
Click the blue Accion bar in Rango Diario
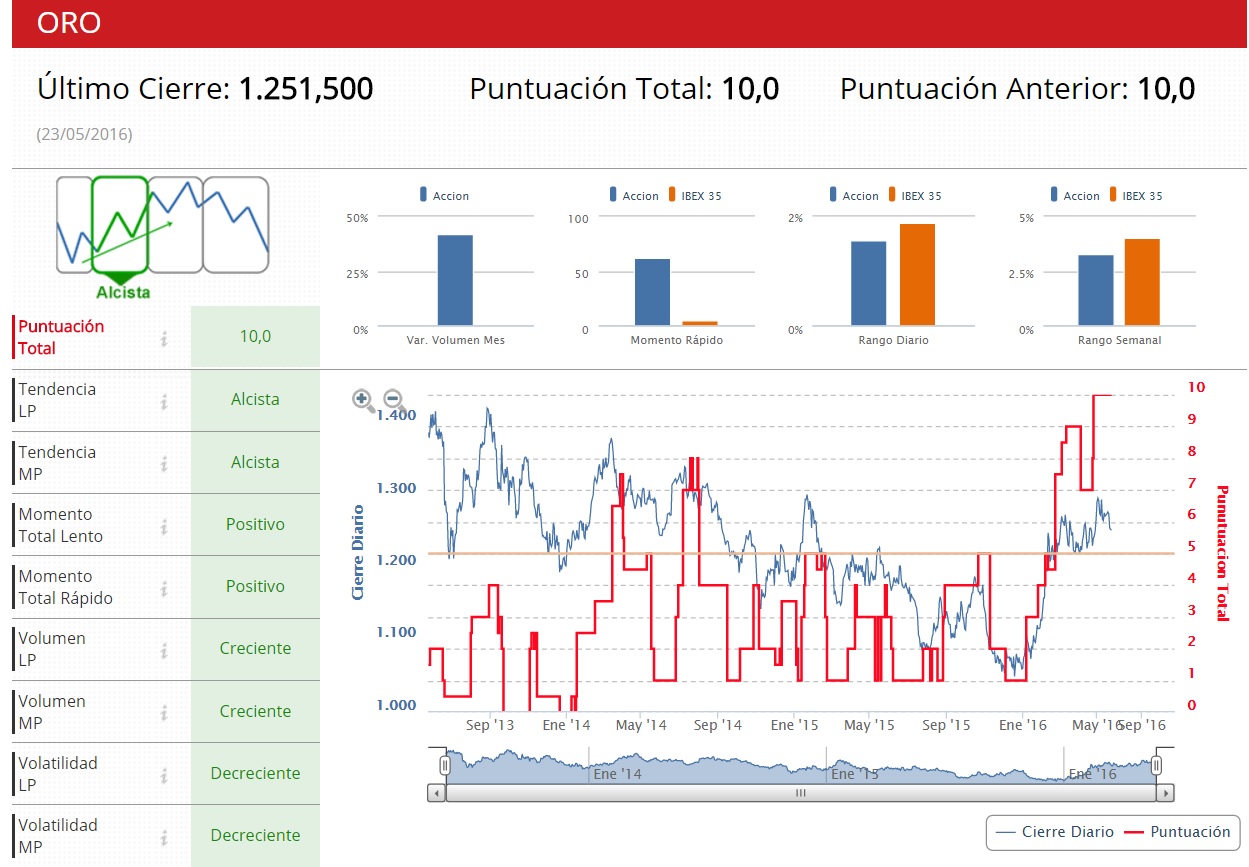[x=869, y=283]
